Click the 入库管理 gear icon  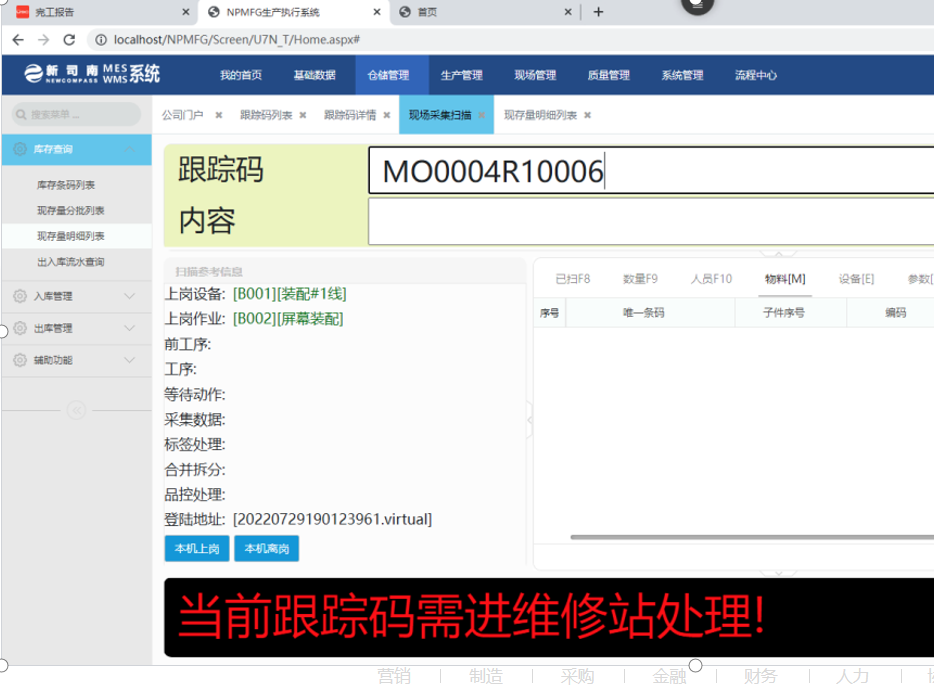pyautogui.click(x=20, y=296)
